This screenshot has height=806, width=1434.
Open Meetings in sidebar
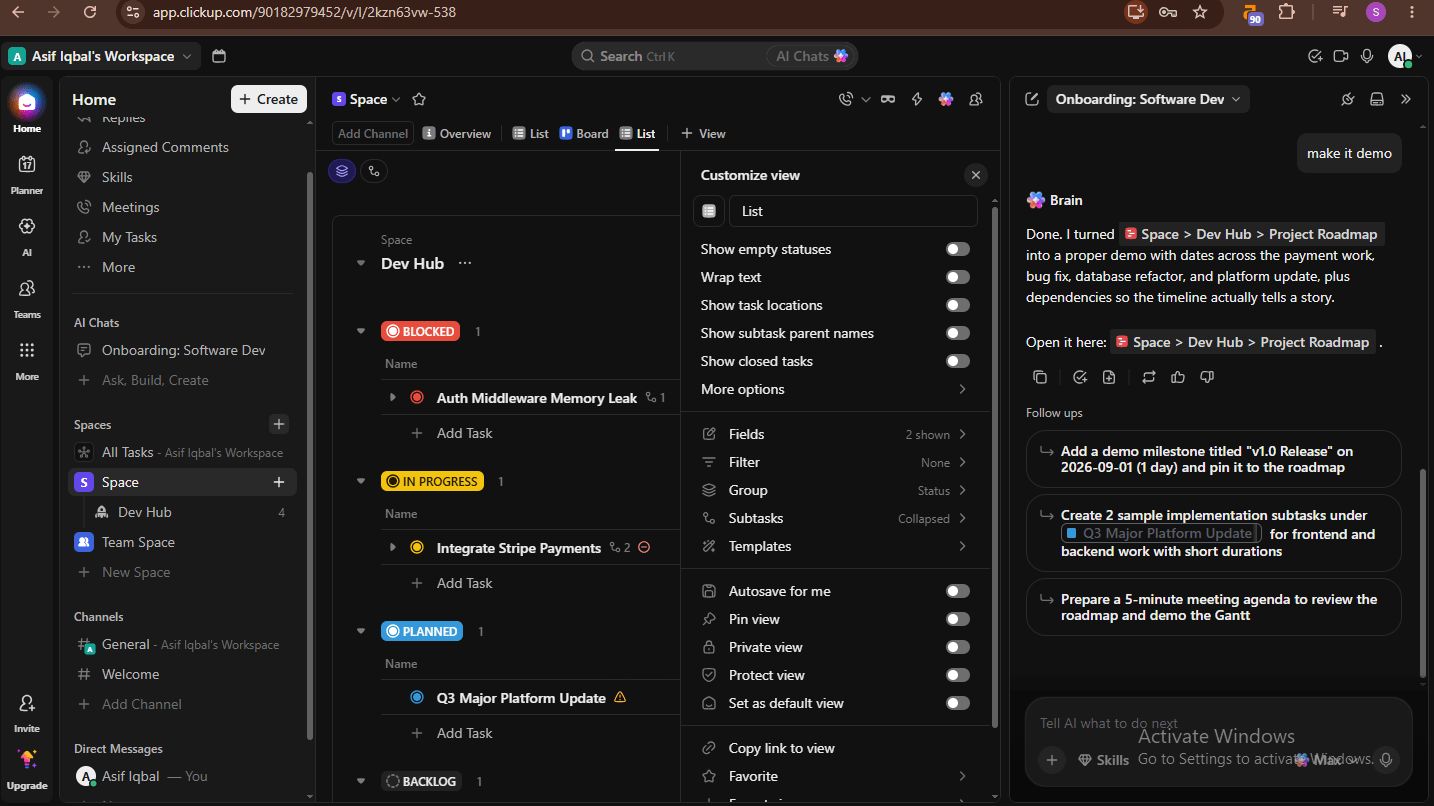pyautogui.click(x=130, y=207)
